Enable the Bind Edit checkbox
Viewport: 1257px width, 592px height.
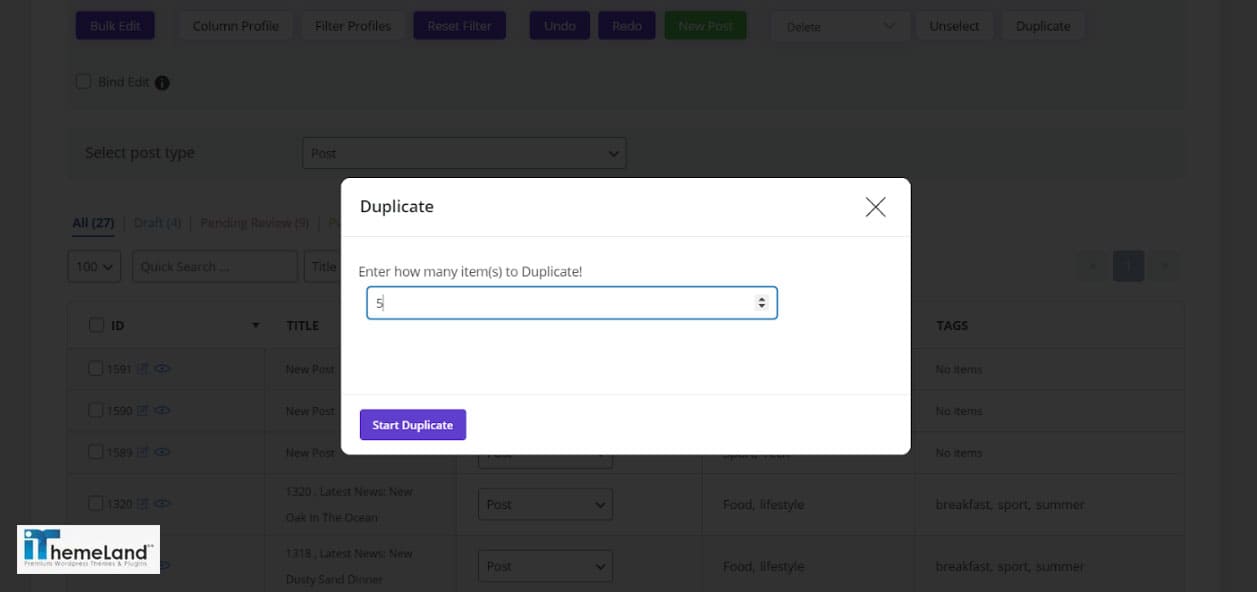point(83,81)
